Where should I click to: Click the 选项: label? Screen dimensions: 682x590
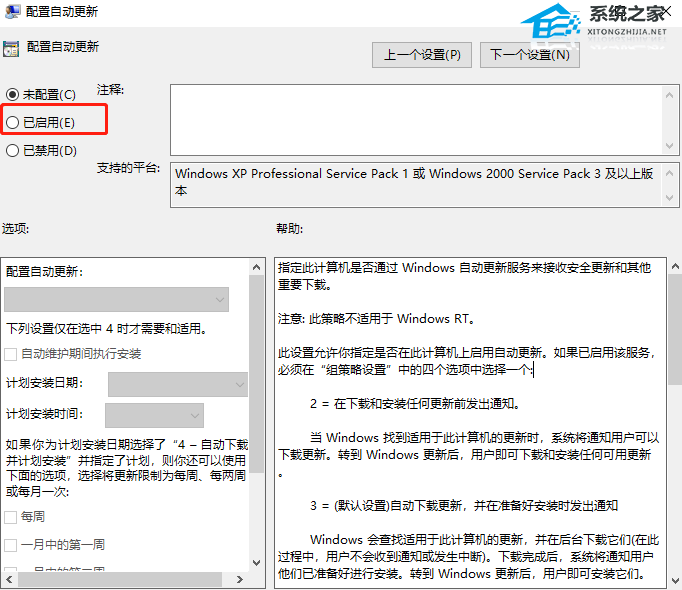click(x=15, y=228)
